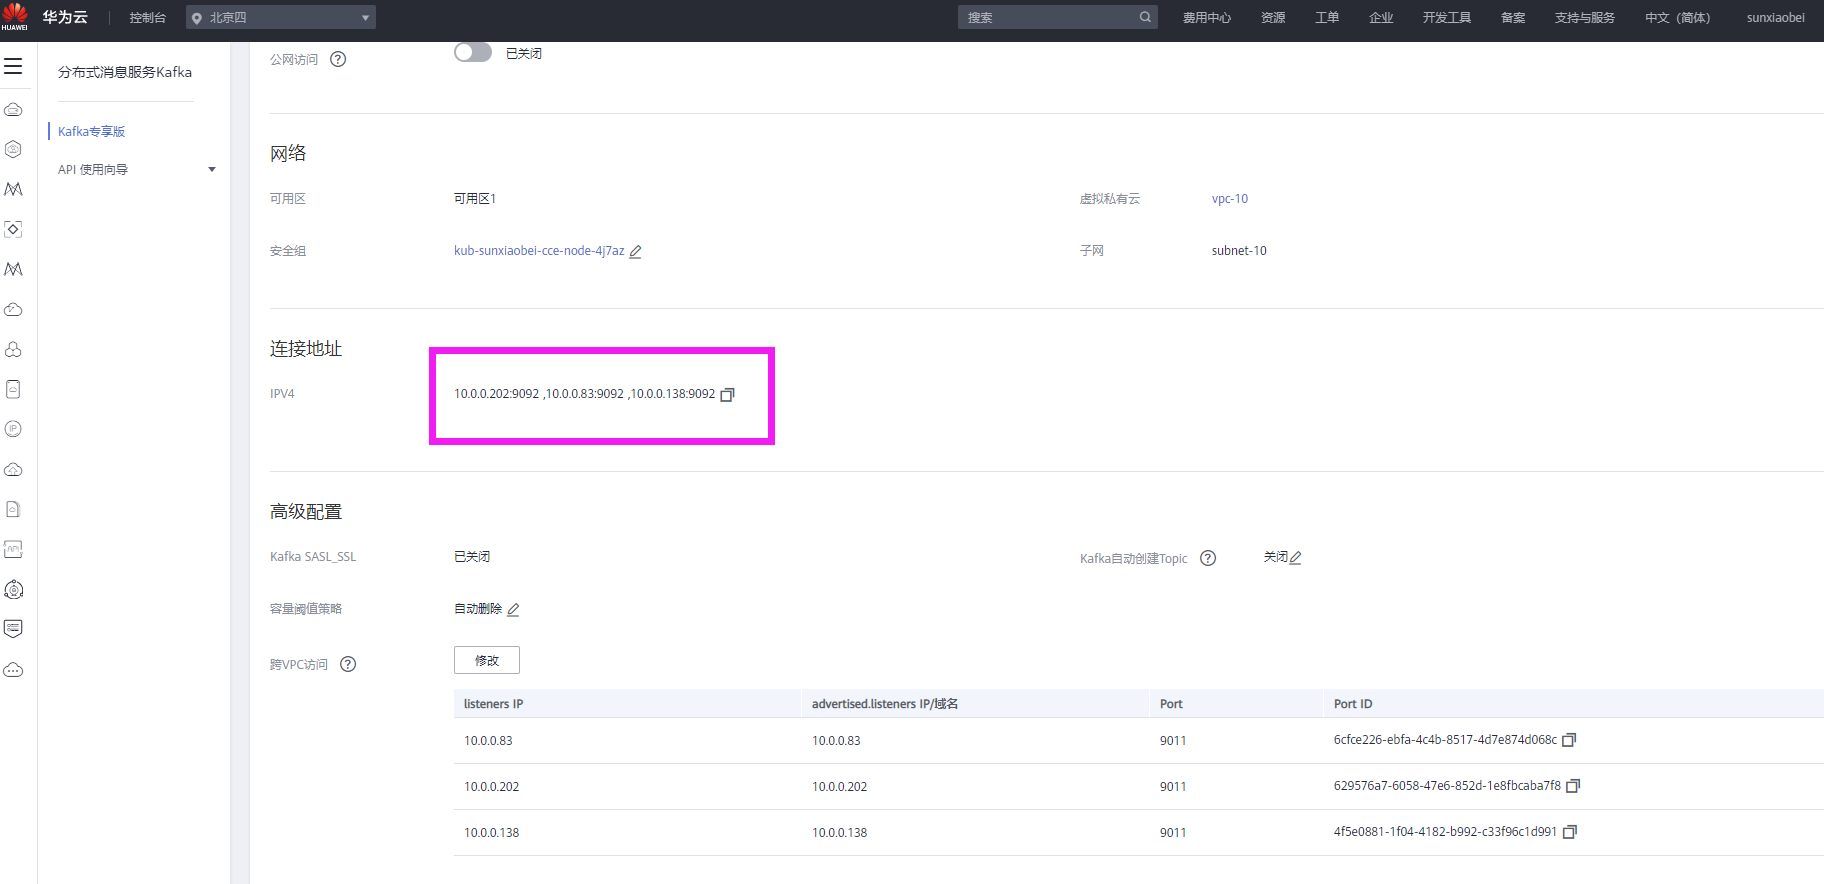
Task: Click the search magnifier icon
Action: coord(1145,17)
